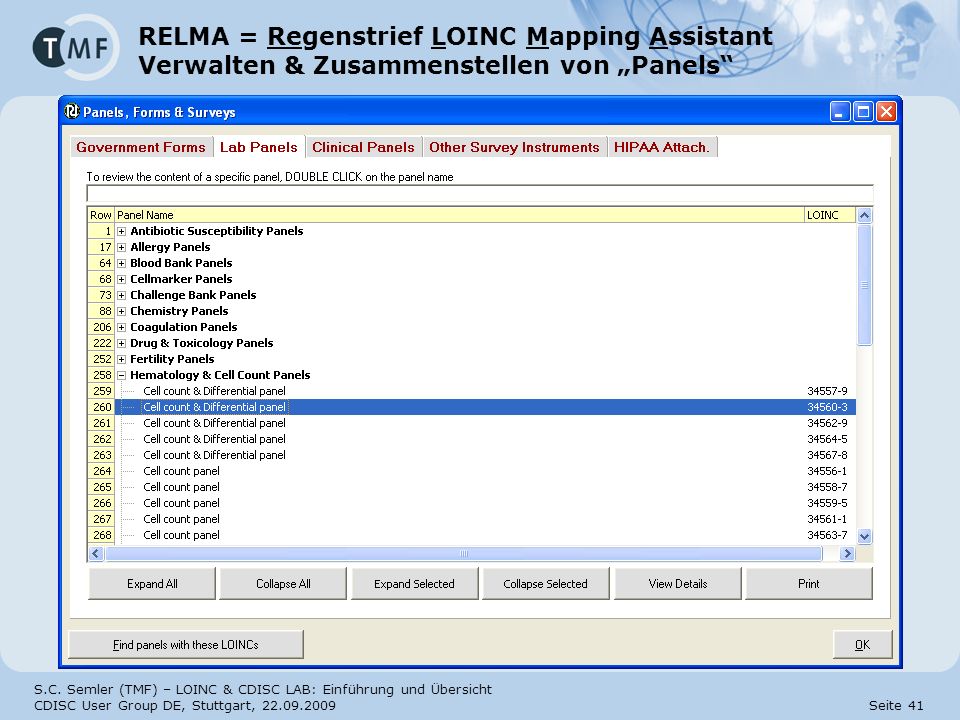The image size is (960, 720).
Task: Select highlighted panel row 260
Action: tap(485, 407)
